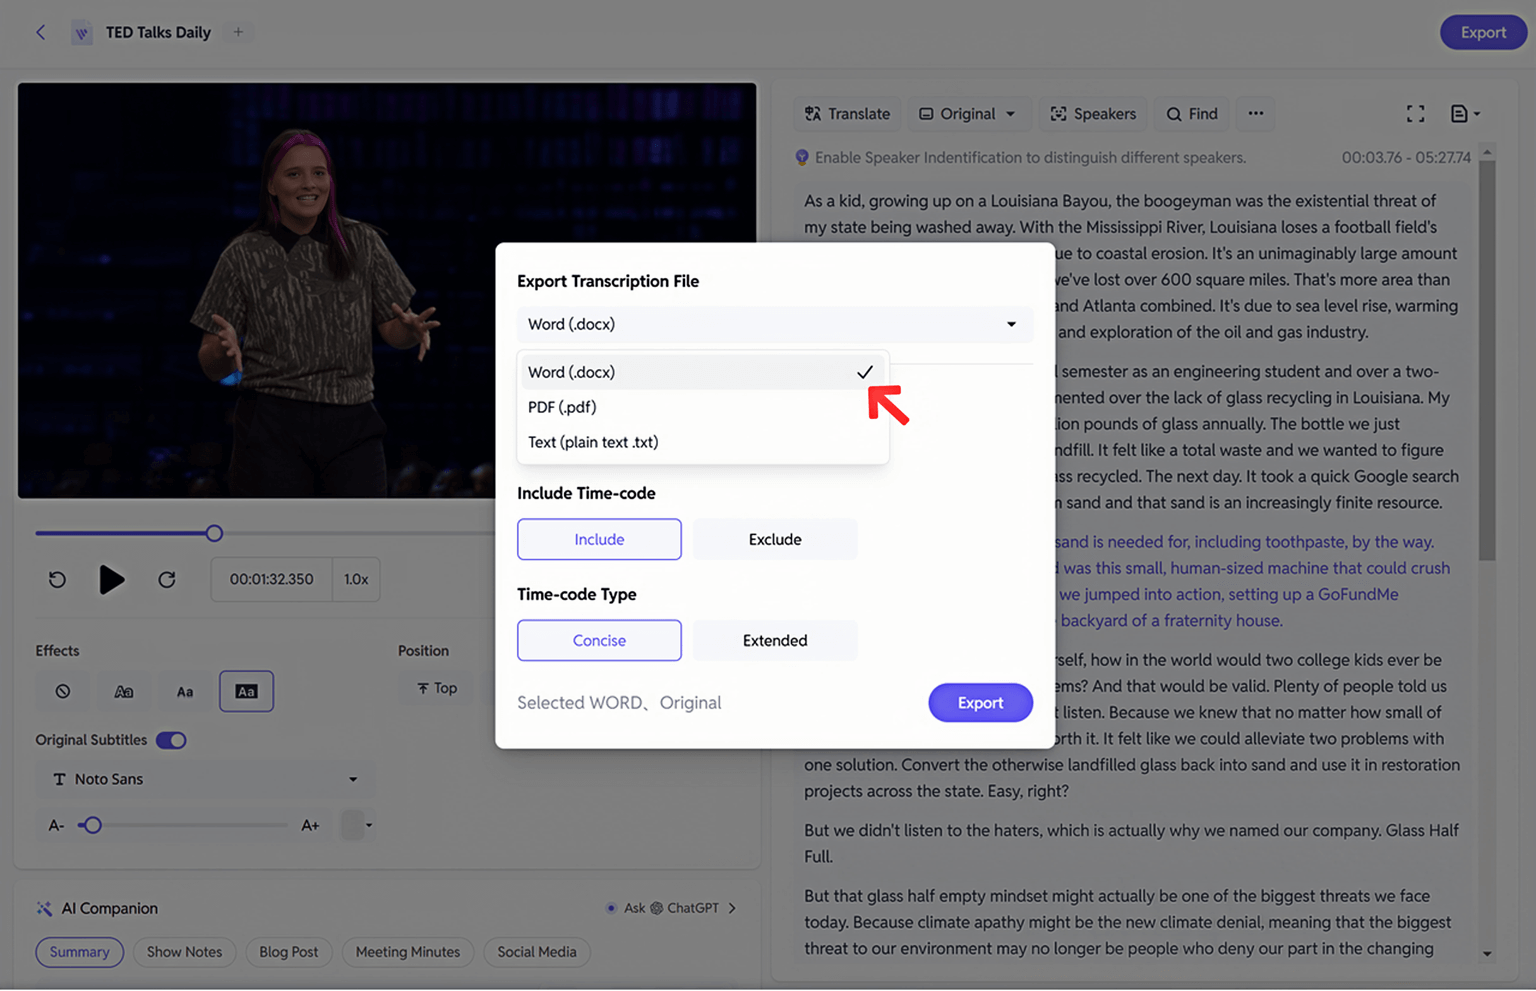Open Speakers identification
The height and width of the screenshot is (991, 1536).
point(1093,114)
